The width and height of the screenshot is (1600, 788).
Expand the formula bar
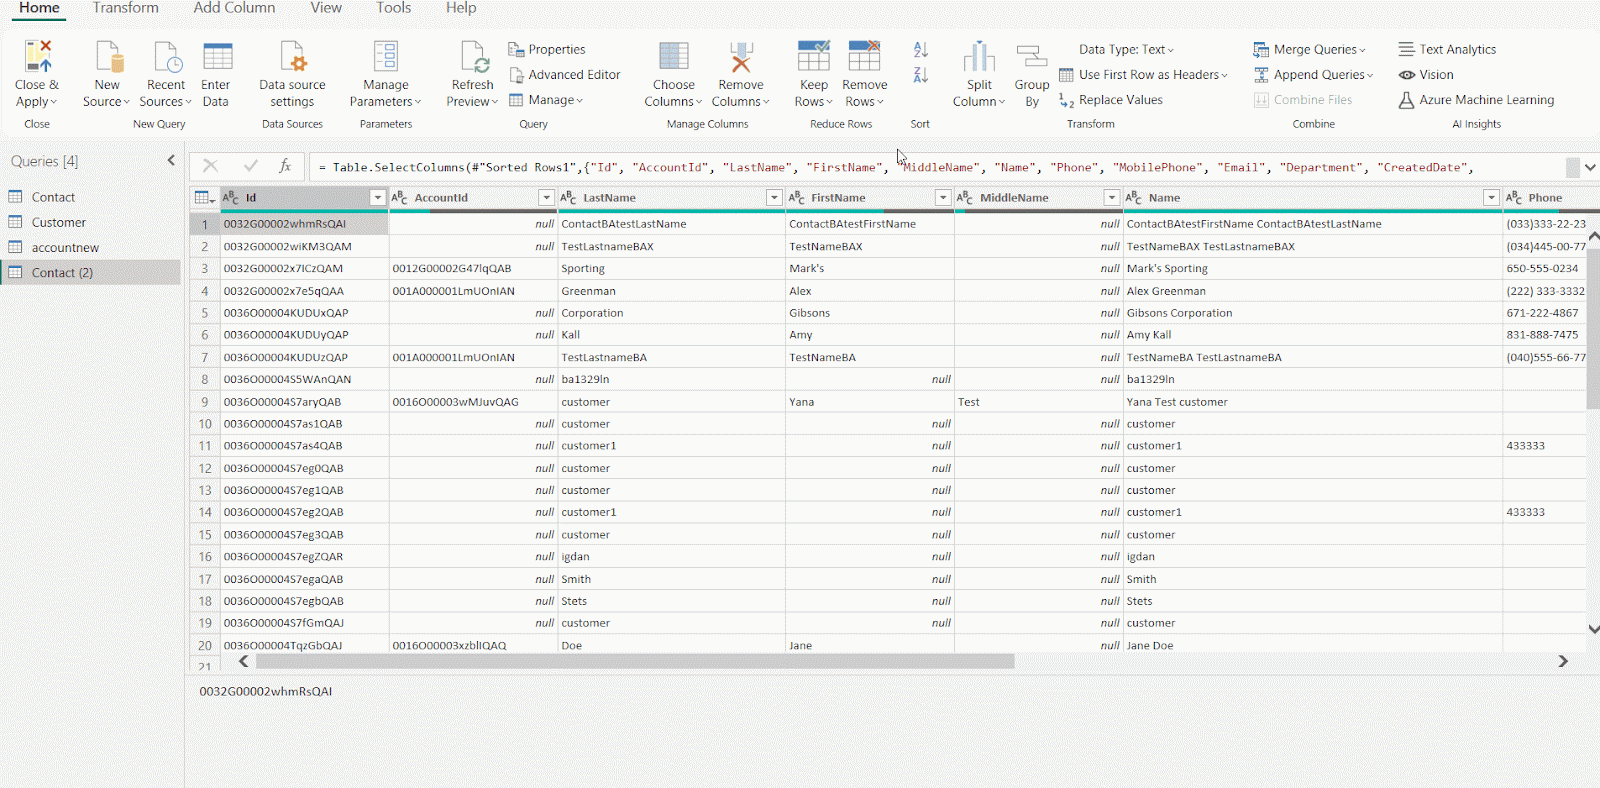[x=1590, y=167]
